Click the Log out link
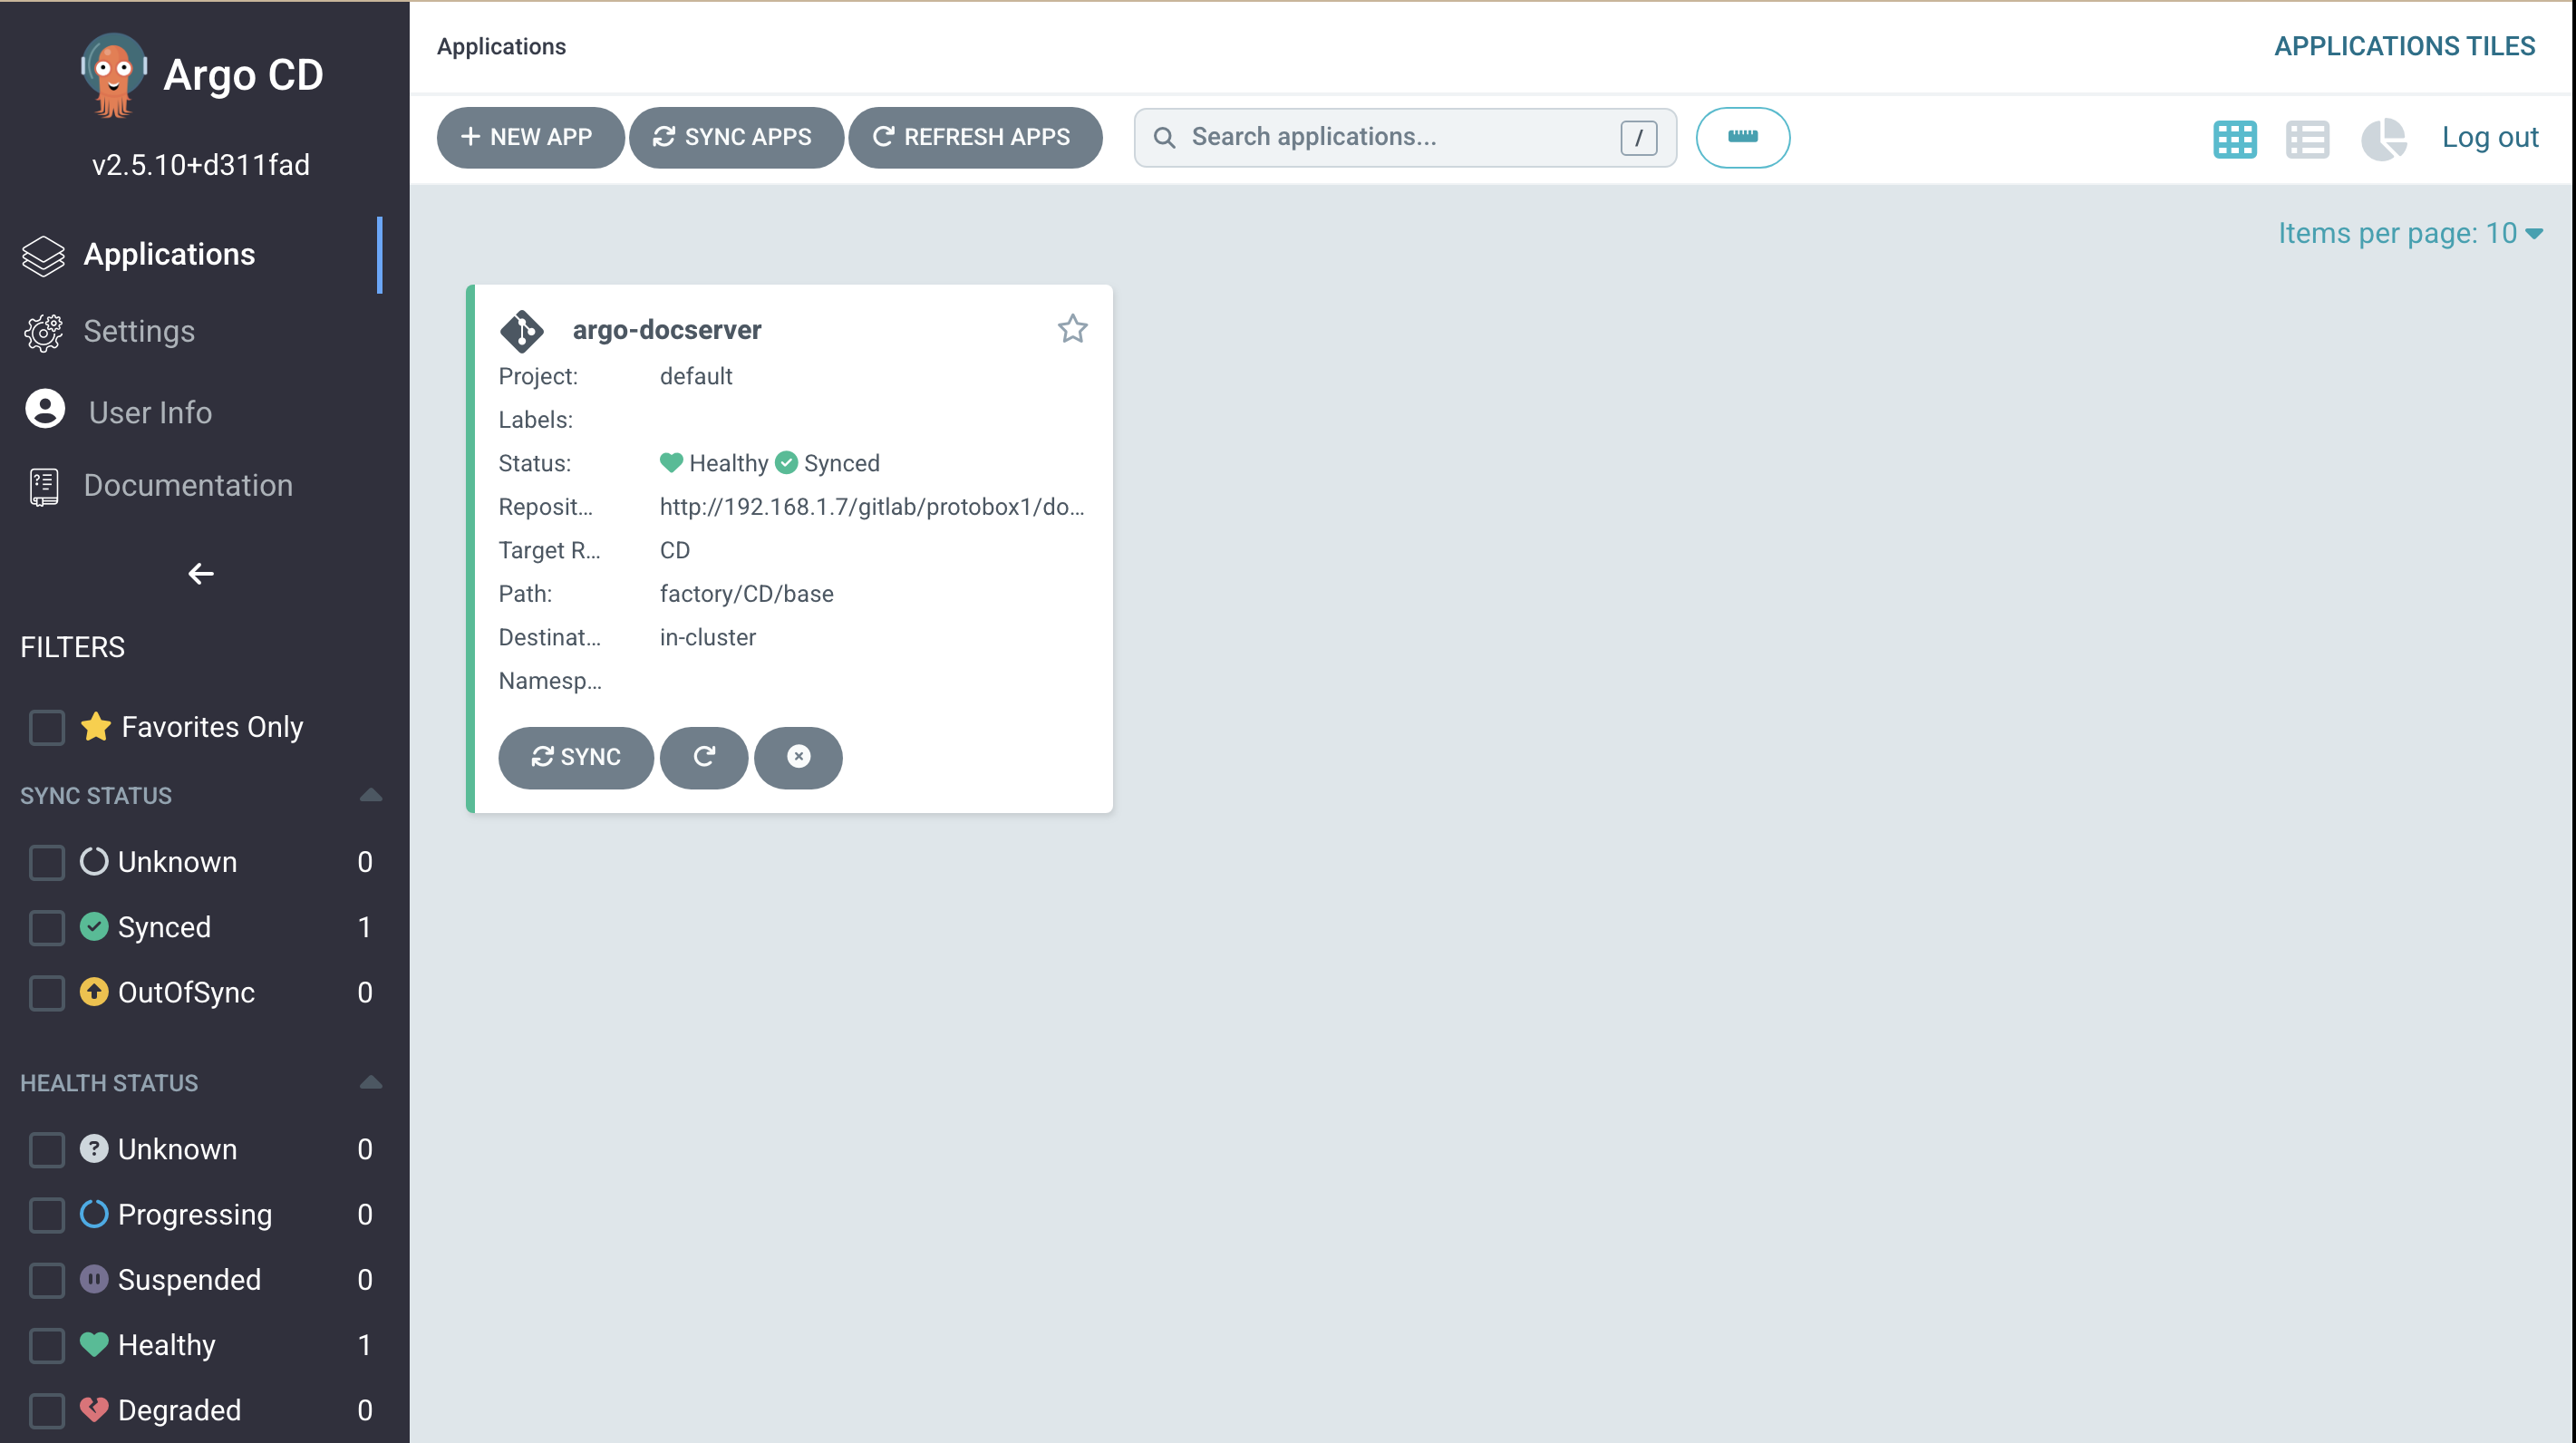This screenshot has height=1443, width=2576. 2489,137
